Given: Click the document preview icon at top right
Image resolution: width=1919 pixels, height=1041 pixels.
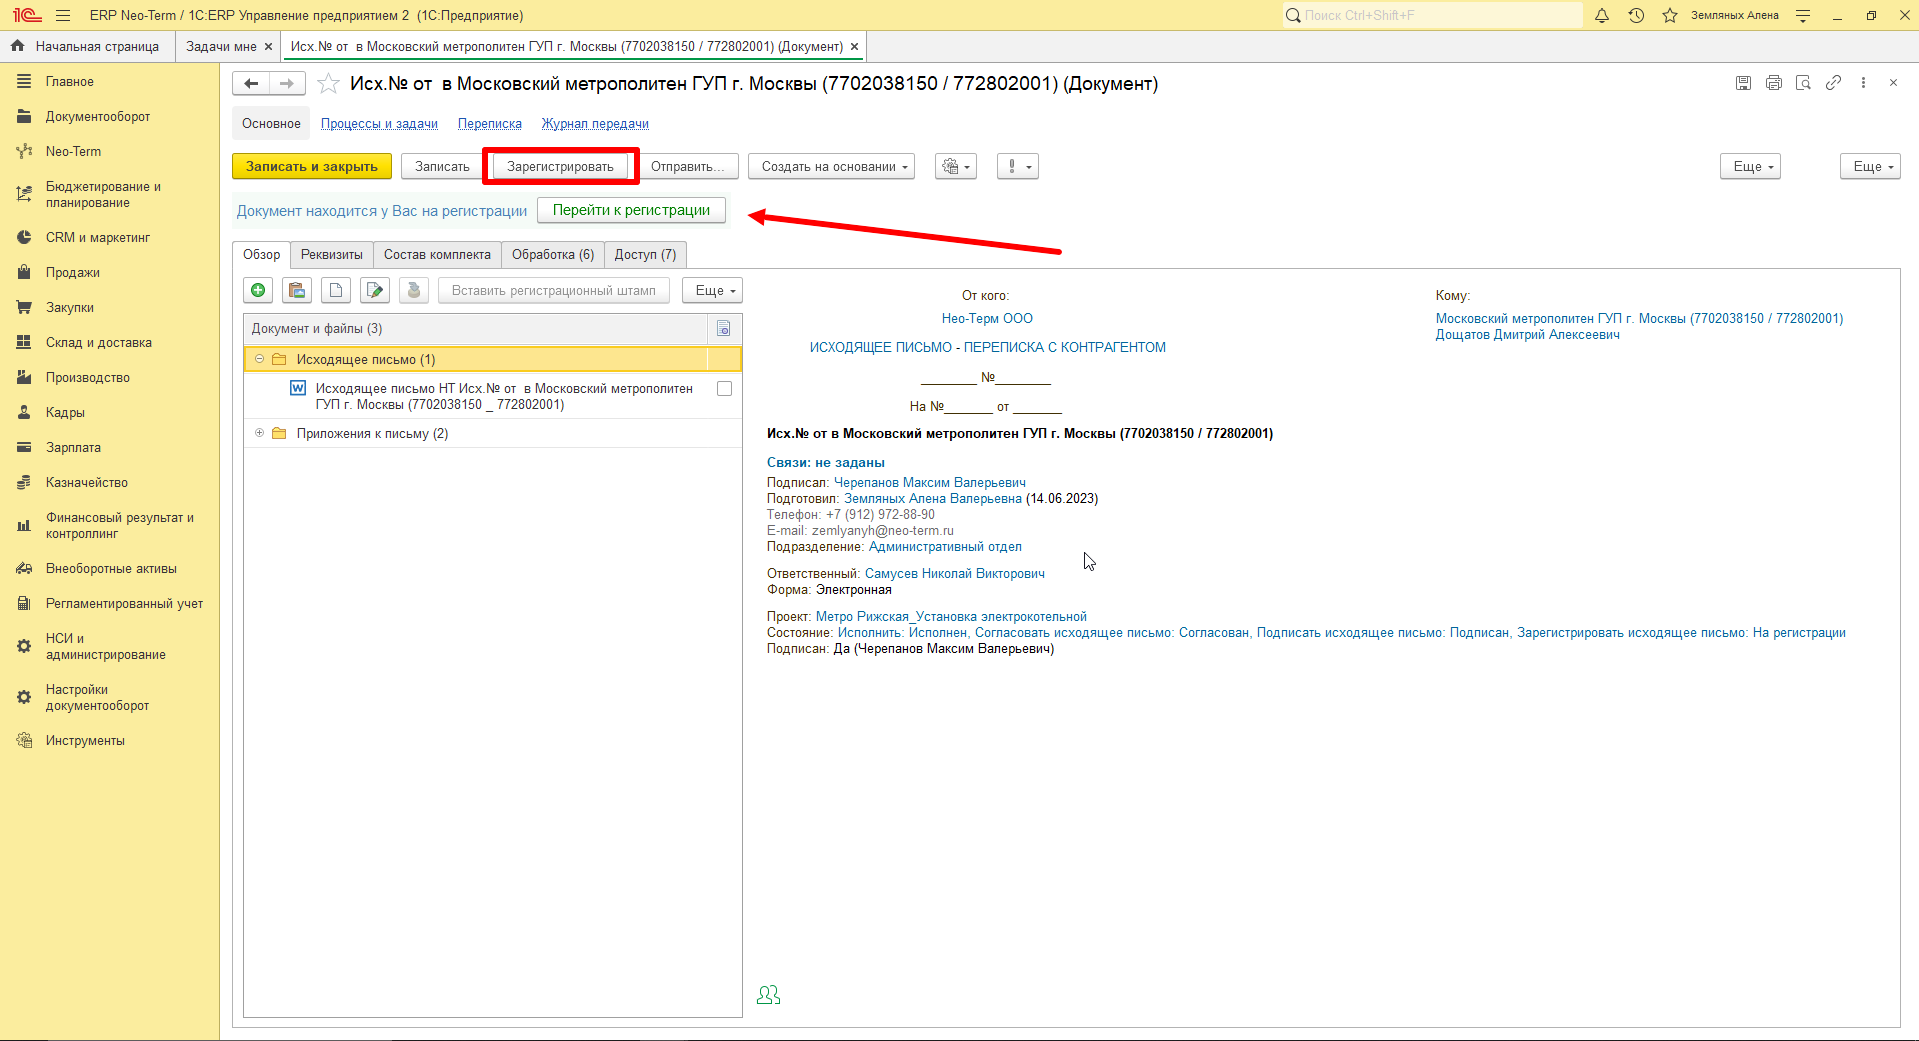Looking at the screenshot, I should tap(1804, 83).
